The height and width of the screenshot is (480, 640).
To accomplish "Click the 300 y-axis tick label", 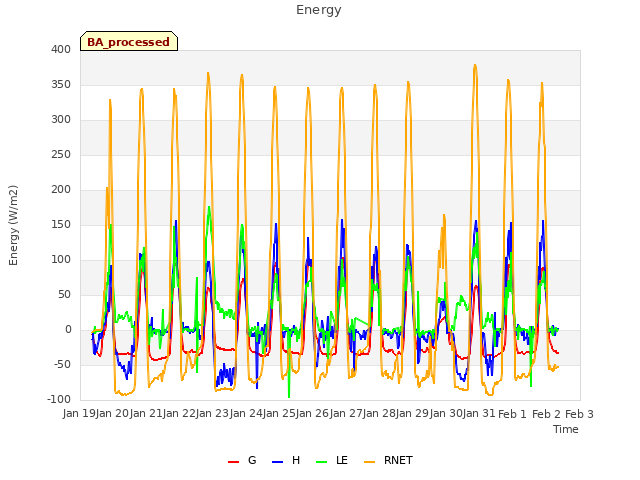I will [x=61, y=120].
